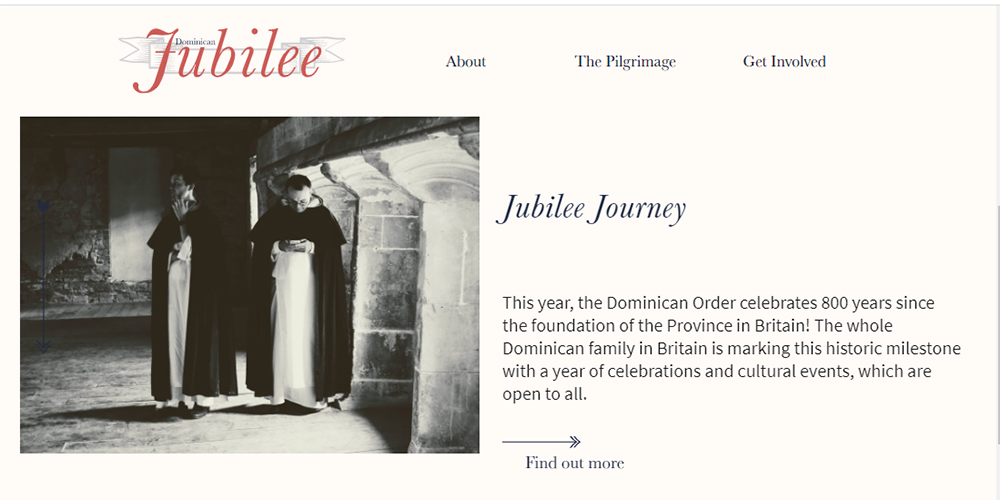Image resolution: width=1000 pixels, height=500 pixels.
Task: Click the double-headed arrow above Find out more
Action: pos(541,441)
